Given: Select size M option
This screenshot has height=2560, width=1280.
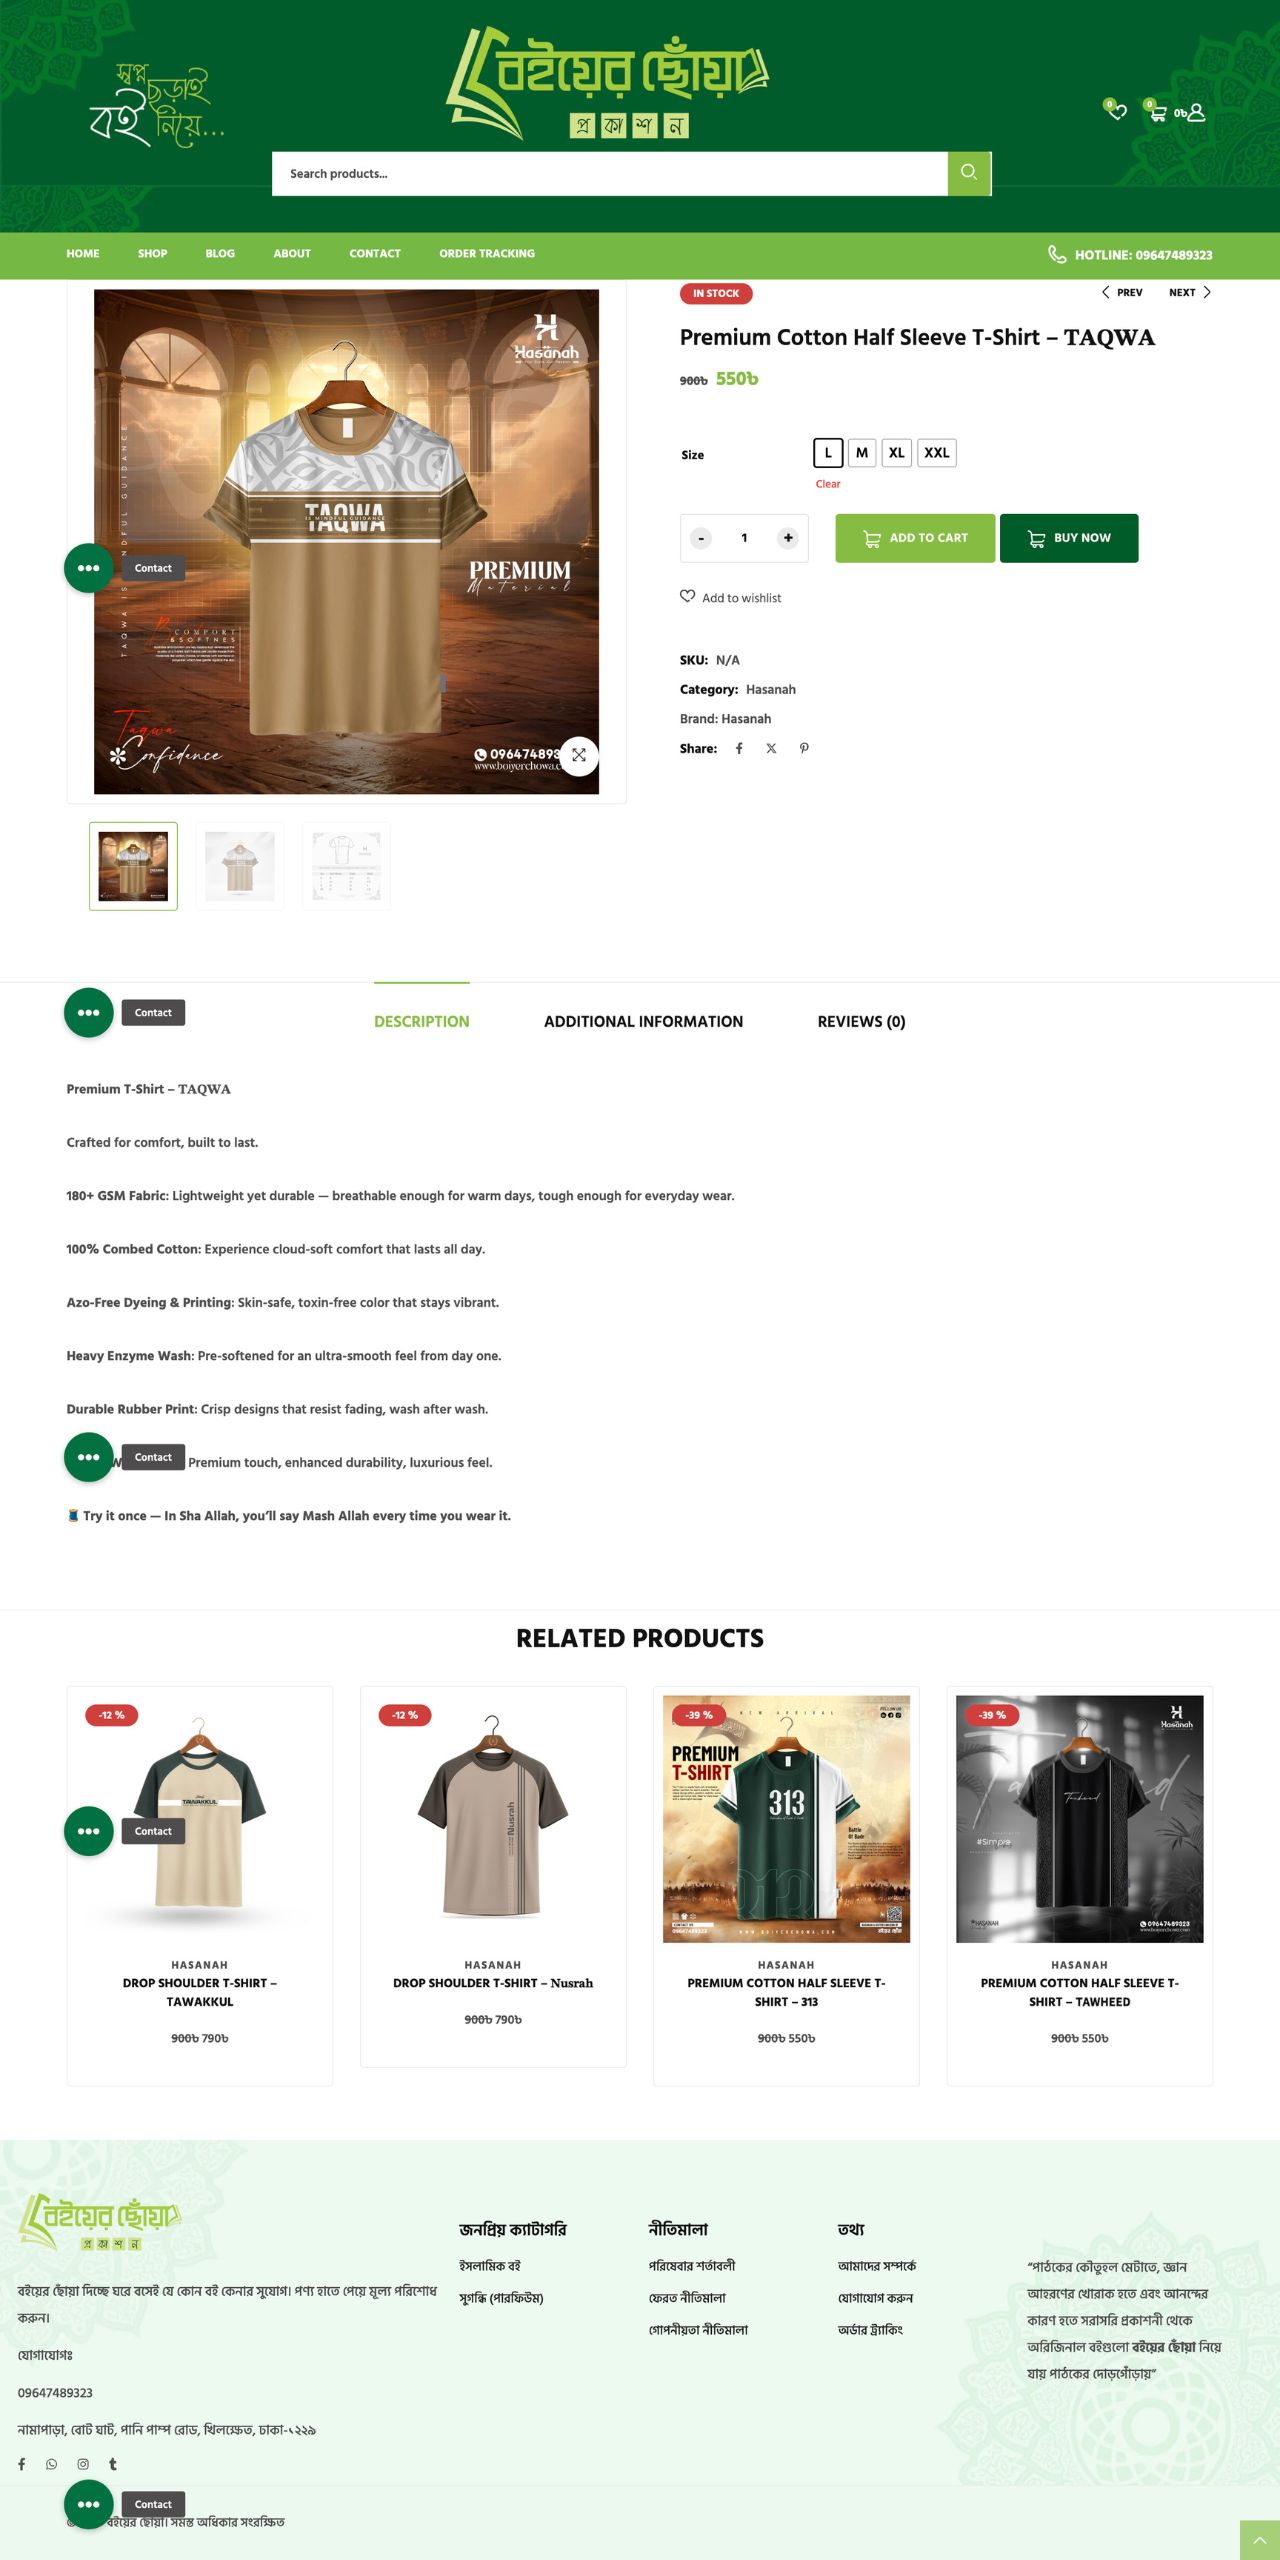Looking at the screenshot, I should [x=861, y=453].
